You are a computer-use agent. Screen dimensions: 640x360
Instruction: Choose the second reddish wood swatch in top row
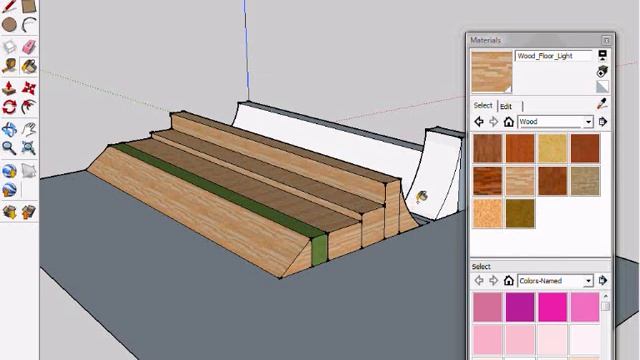click(520, 149)
